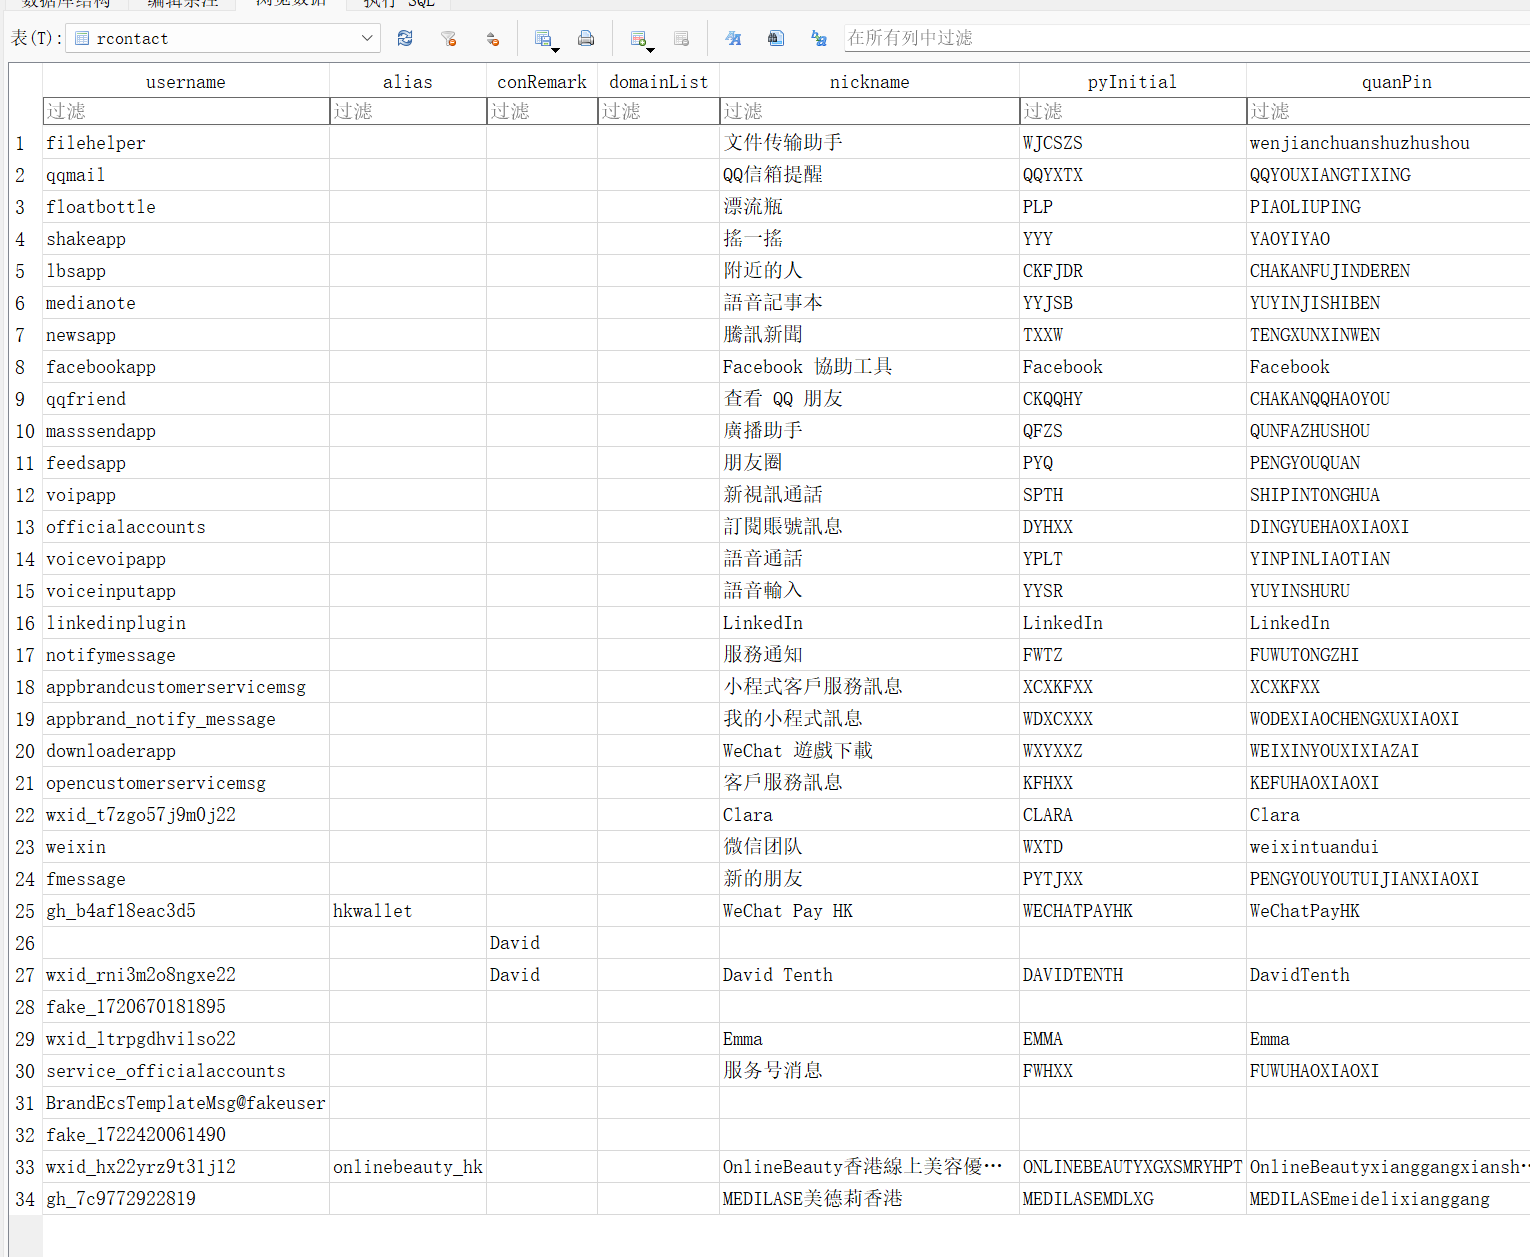Print the currently displayed table
This screenshot has height=1257, width=1530.
586,39
